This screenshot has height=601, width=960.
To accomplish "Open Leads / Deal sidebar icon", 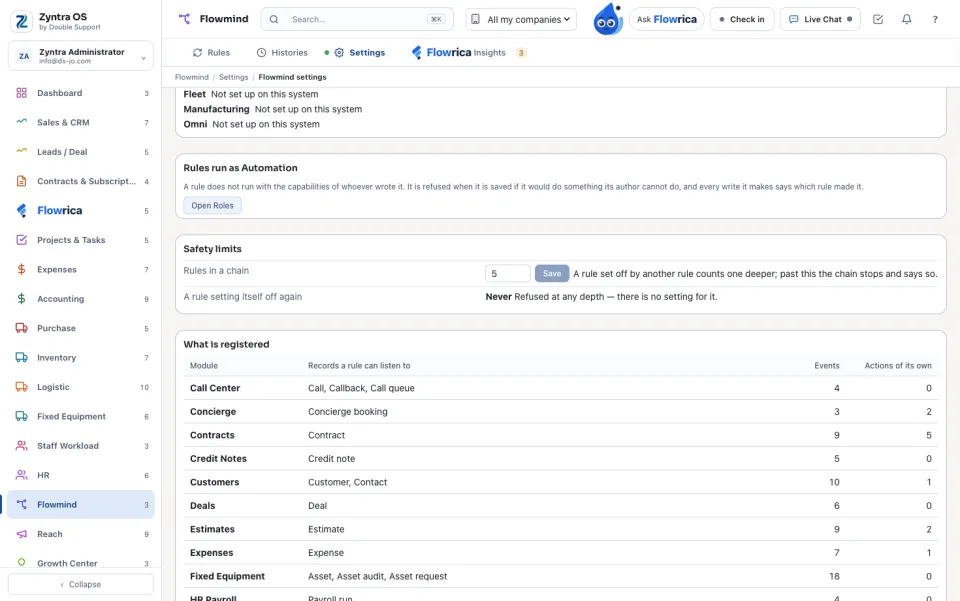I will click(21, 151).
